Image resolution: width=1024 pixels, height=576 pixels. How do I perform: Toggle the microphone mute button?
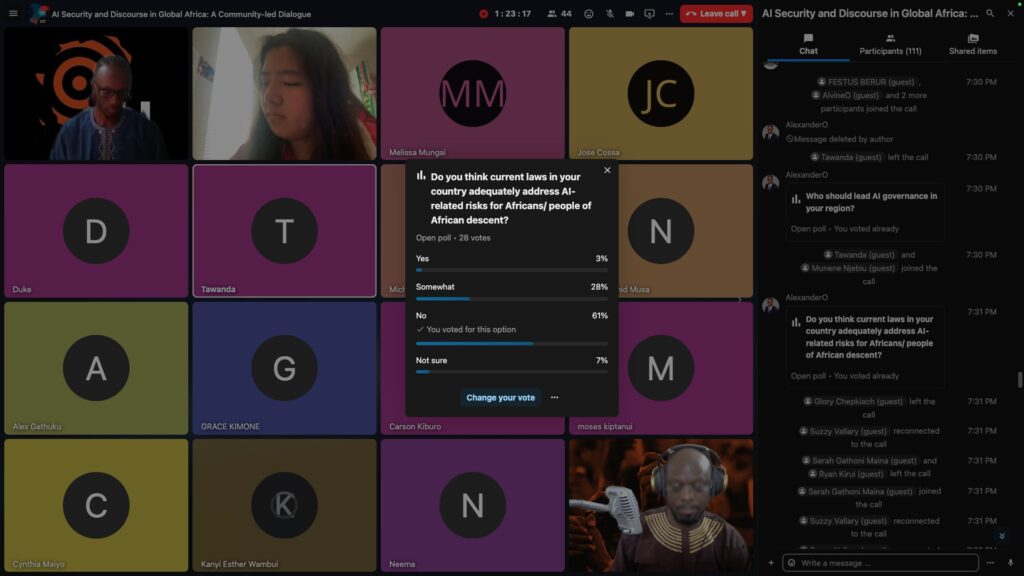click(610, 14)
